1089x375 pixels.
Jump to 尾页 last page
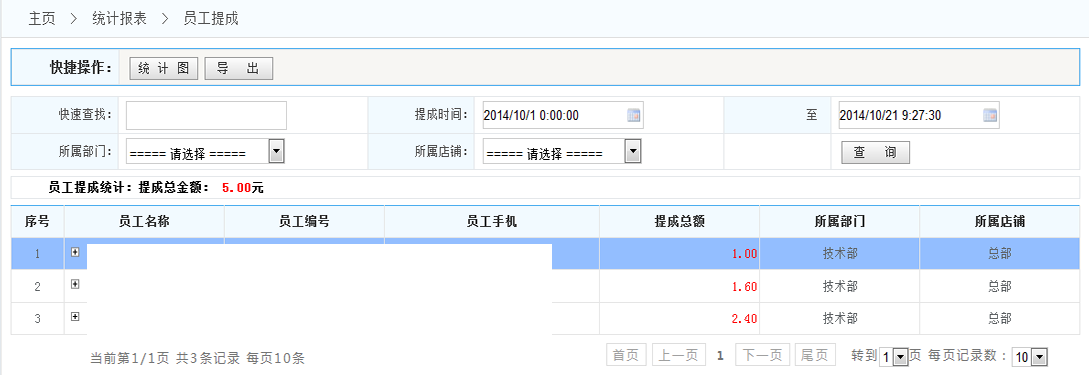[815, 356]
